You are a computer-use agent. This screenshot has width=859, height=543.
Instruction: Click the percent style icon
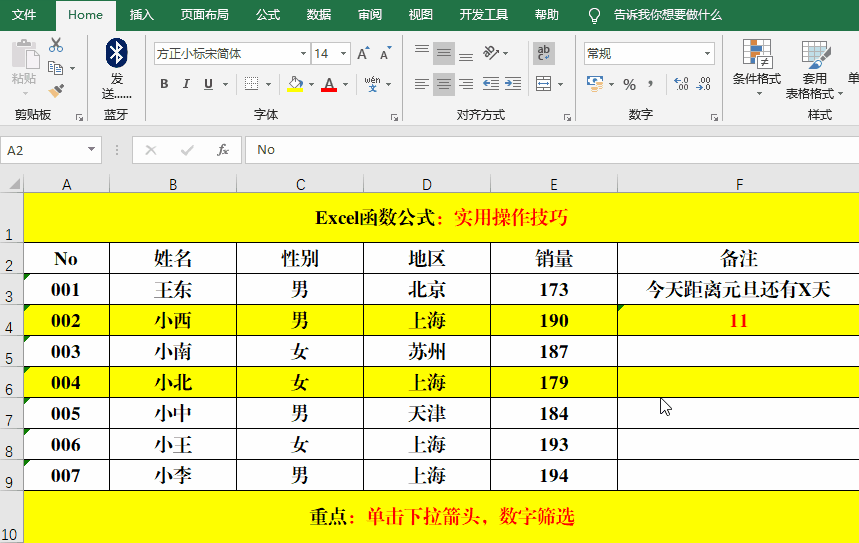click(x=629, y=84)
